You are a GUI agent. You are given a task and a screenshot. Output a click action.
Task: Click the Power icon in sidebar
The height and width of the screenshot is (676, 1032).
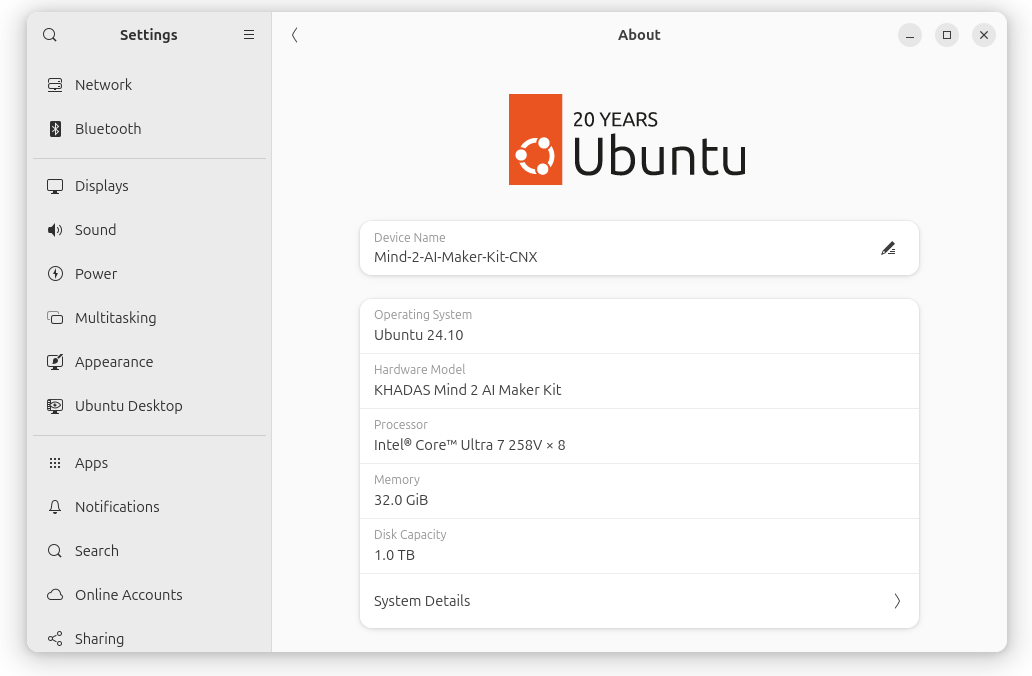(x=55, y=274)
